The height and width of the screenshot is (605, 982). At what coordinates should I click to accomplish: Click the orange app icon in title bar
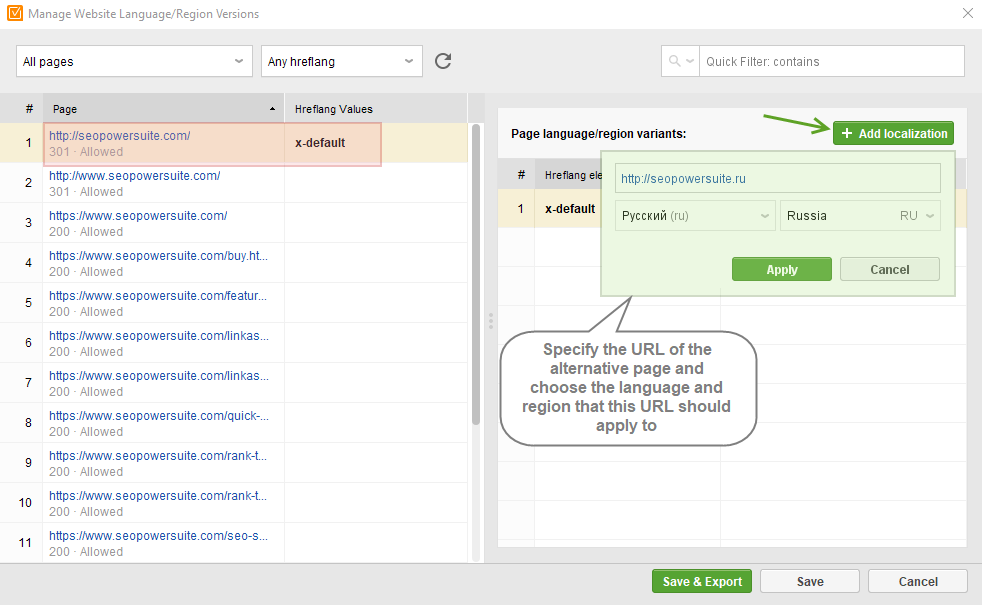click(x=14, y=13)
